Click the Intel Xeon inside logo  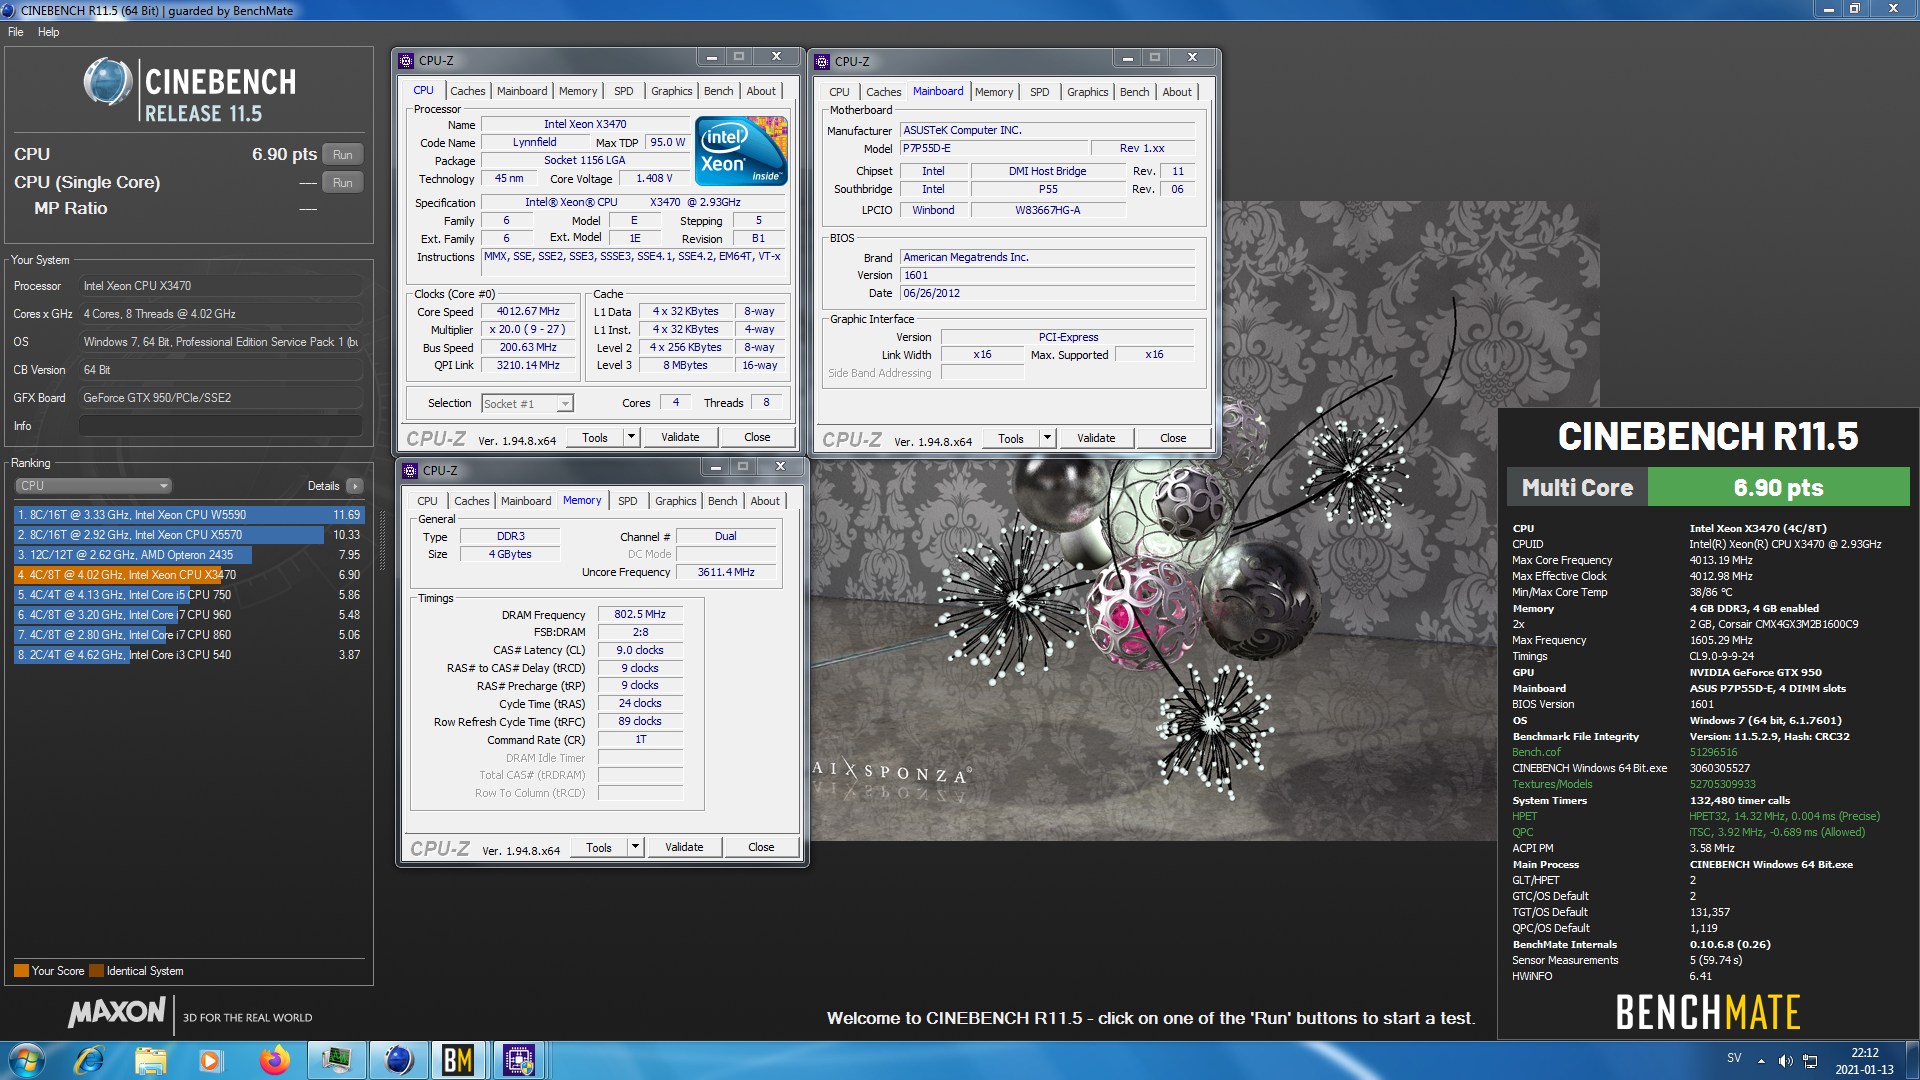pos(741,151)
